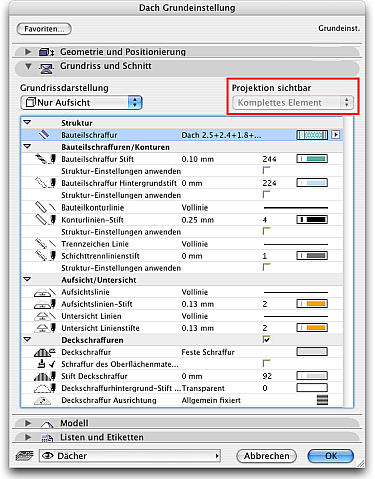This screenshot has height=479, width=375.
Task: Expand Listen und Etiketten panel
Action: 28,437
